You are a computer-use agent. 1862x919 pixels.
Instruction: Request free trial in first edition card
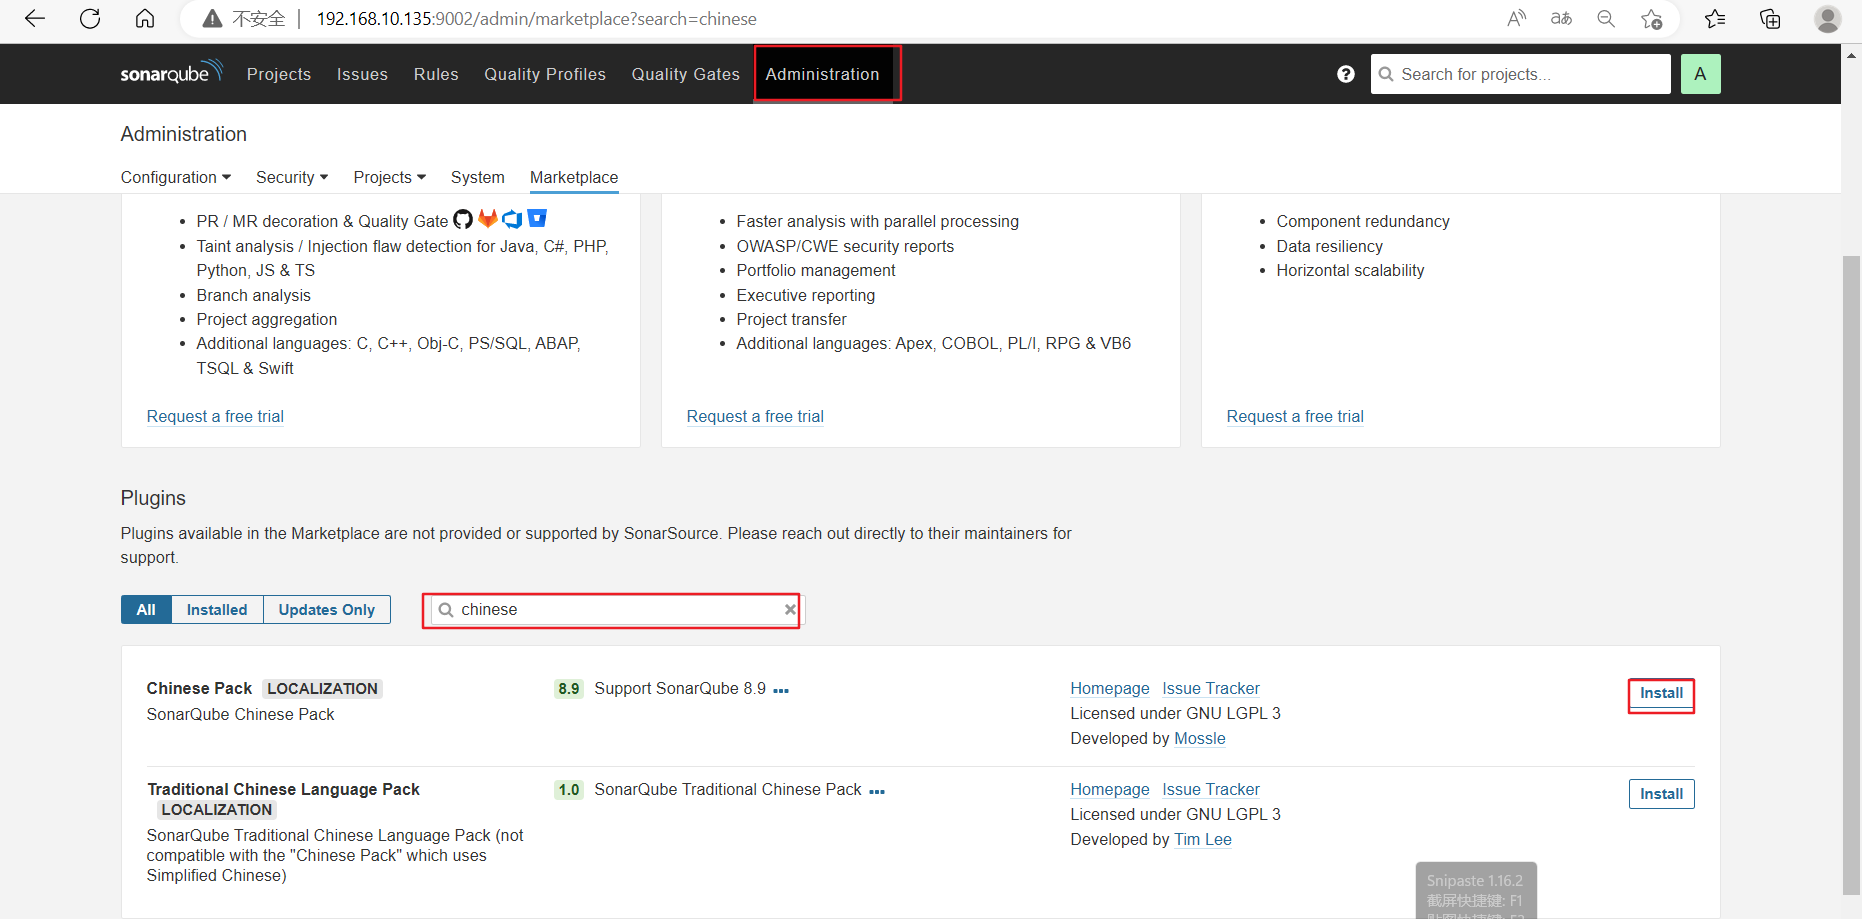click(215, 416)
